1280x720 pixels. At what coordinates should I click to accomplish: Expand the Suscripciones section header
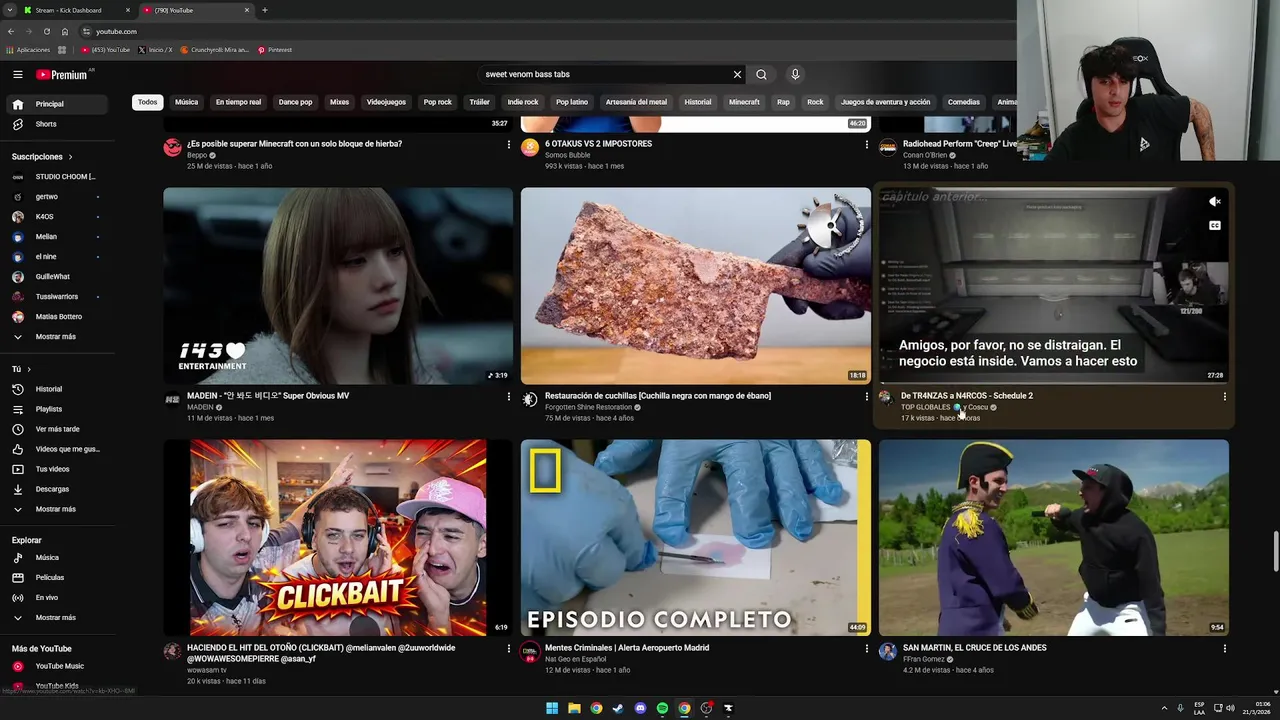(42, 157)
